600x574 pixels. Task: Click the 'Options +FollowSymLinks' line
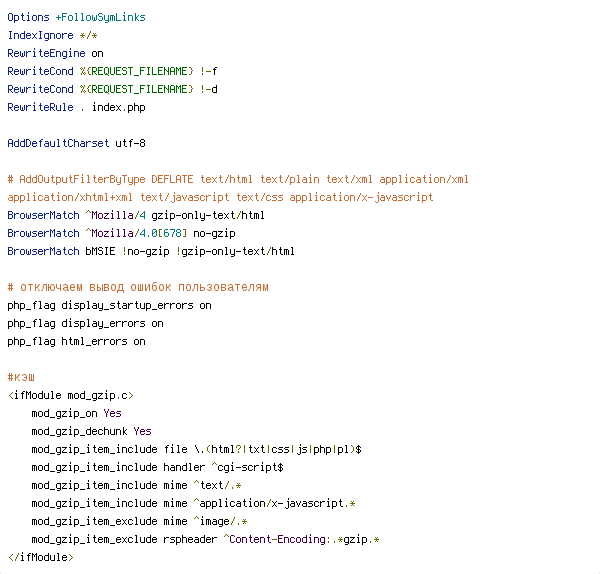(x=77, y=18)
